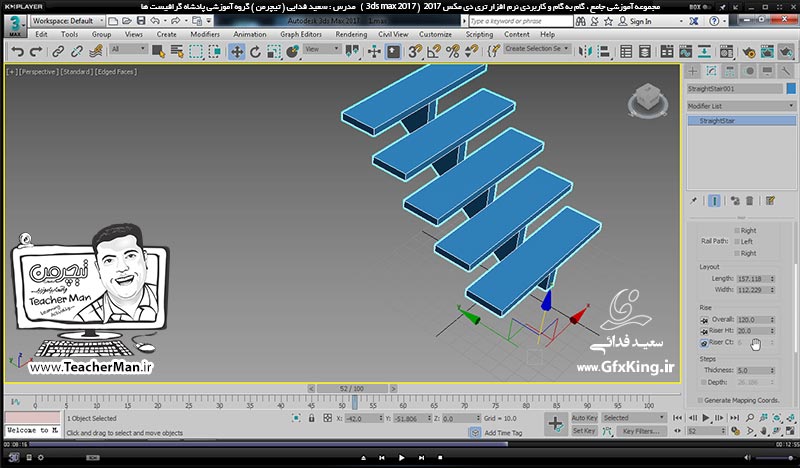Viewport: 800px width, 468px height.
Task: Open Rendered Frame Window icon
Action: pyautogui.click(x=767, y=52)
